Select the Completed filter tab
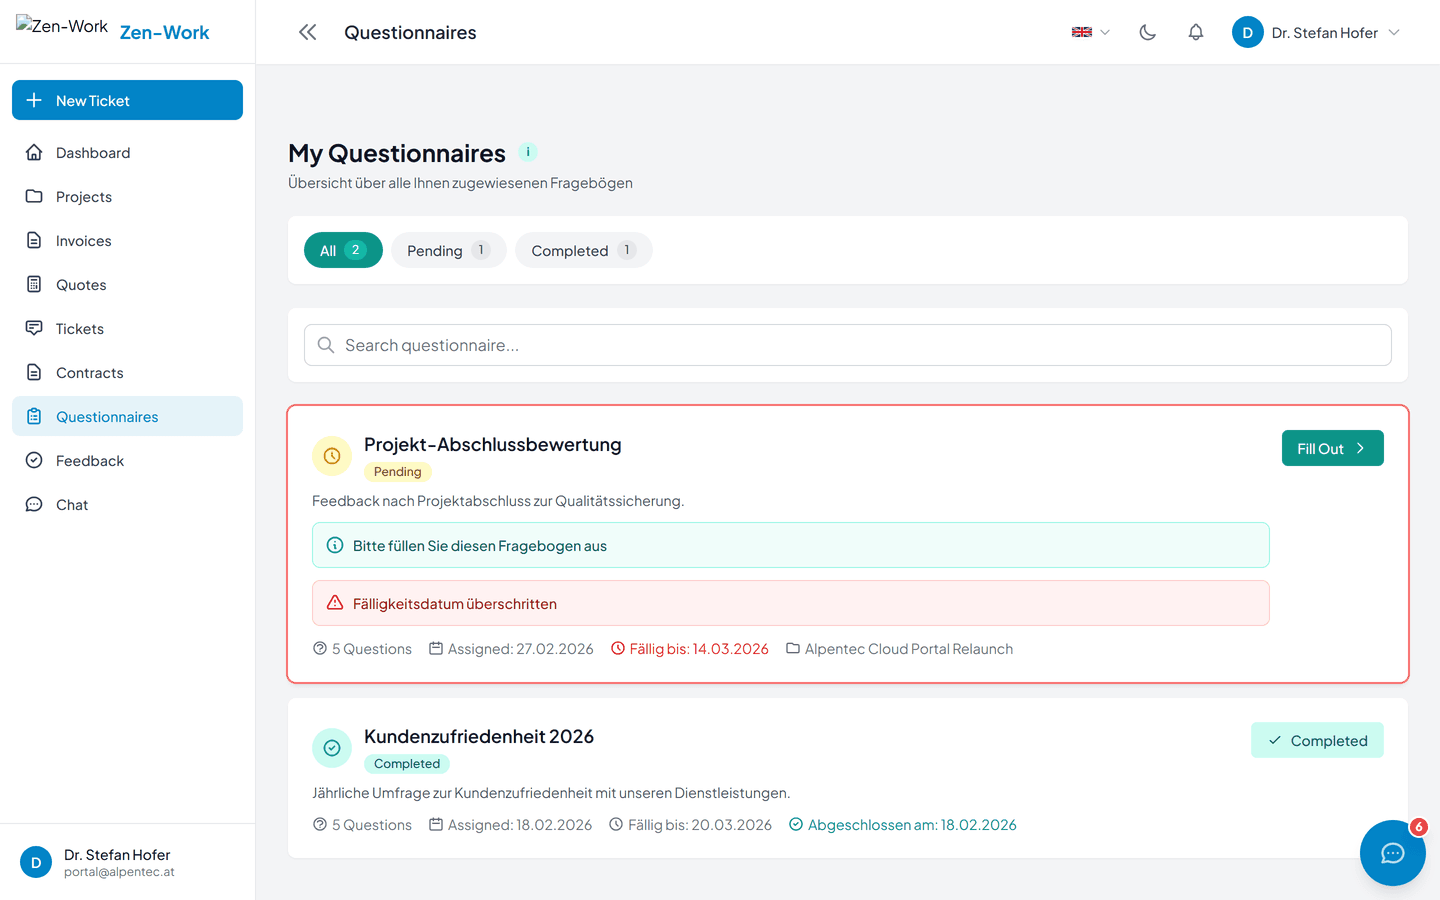The height and width of the screenshot is (900, 1440). coord(584,250)
